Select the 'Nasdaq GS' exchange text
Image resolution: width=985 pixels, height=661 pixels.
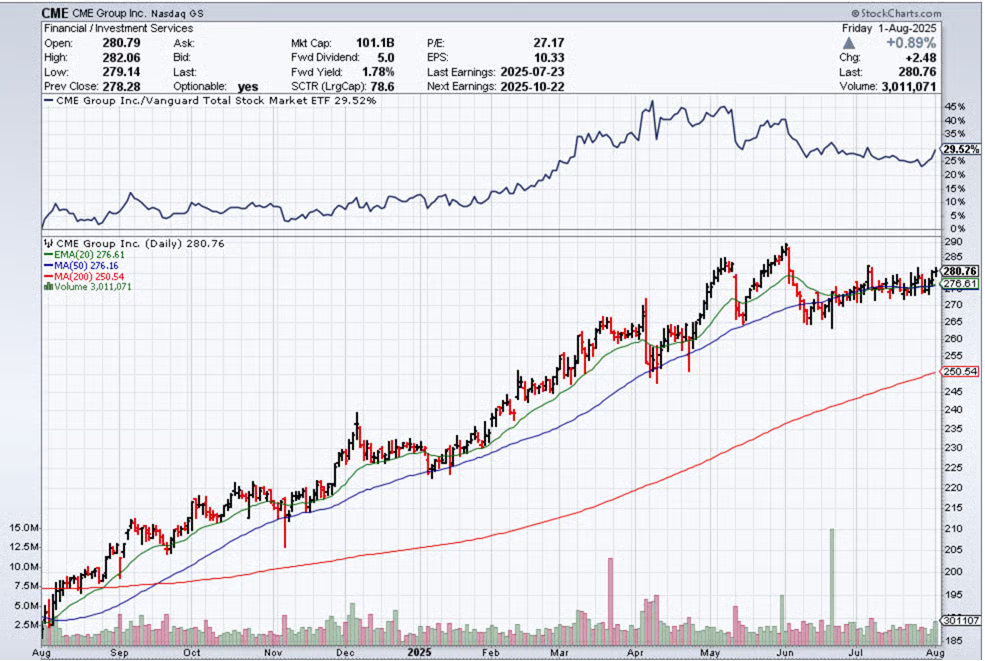[x=177, y=13]
